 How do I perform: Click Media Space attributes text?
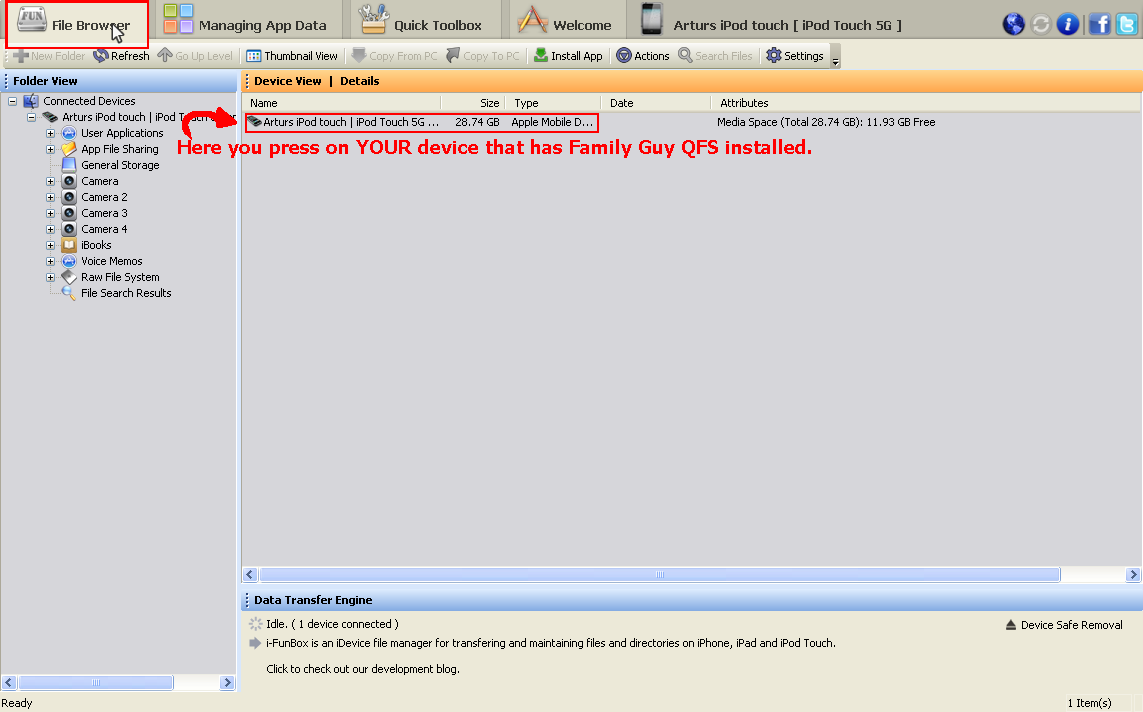[x=826, y=122]
